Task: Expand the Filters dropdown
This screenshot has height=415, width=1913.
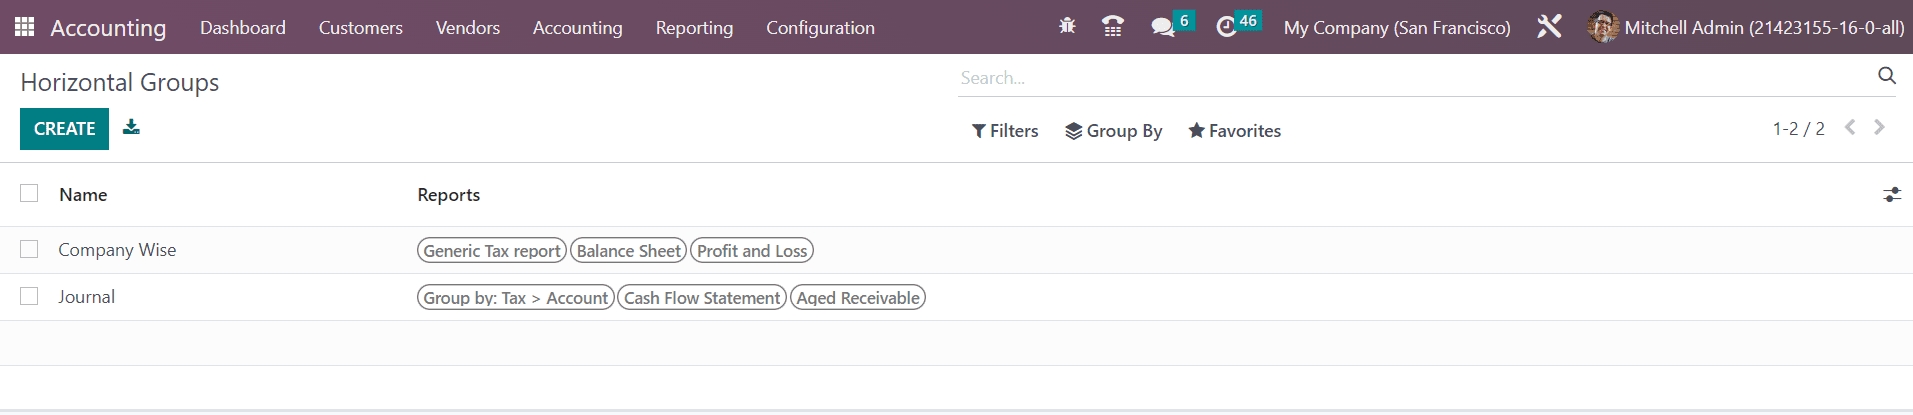Action: pos(1005,131)
